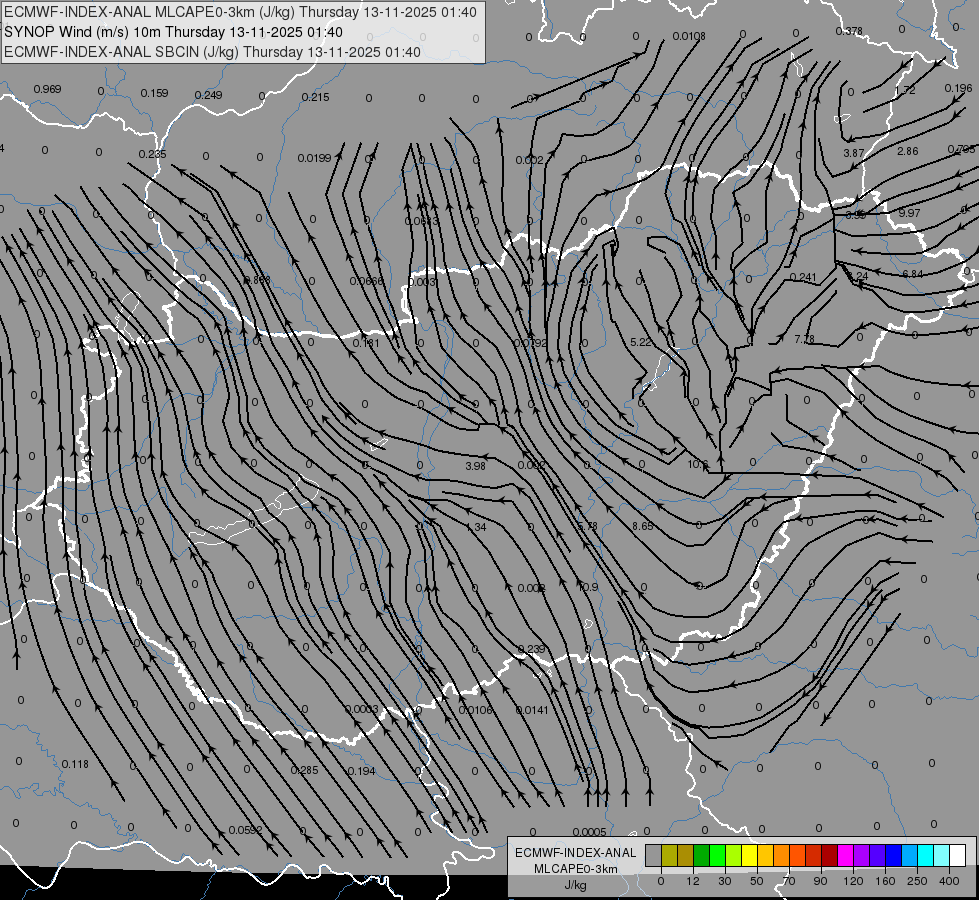This screenshot has width=979, height=900.
Task: Click the map value 0.0141
Action: [532, 710]
